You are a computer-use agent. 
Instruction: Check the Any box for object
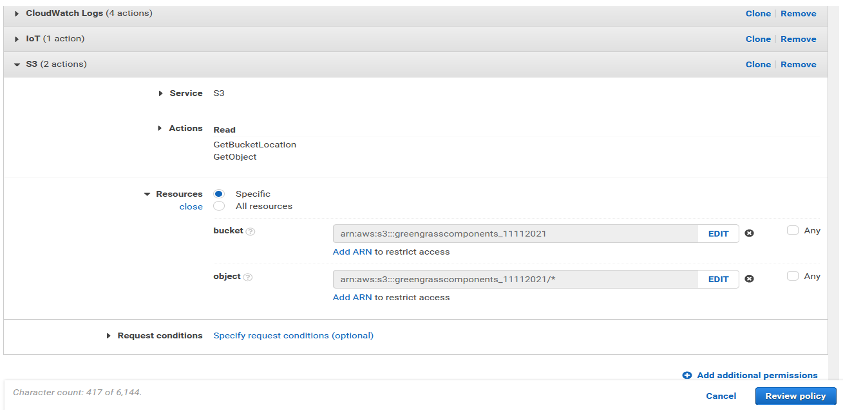coord(792,276)
